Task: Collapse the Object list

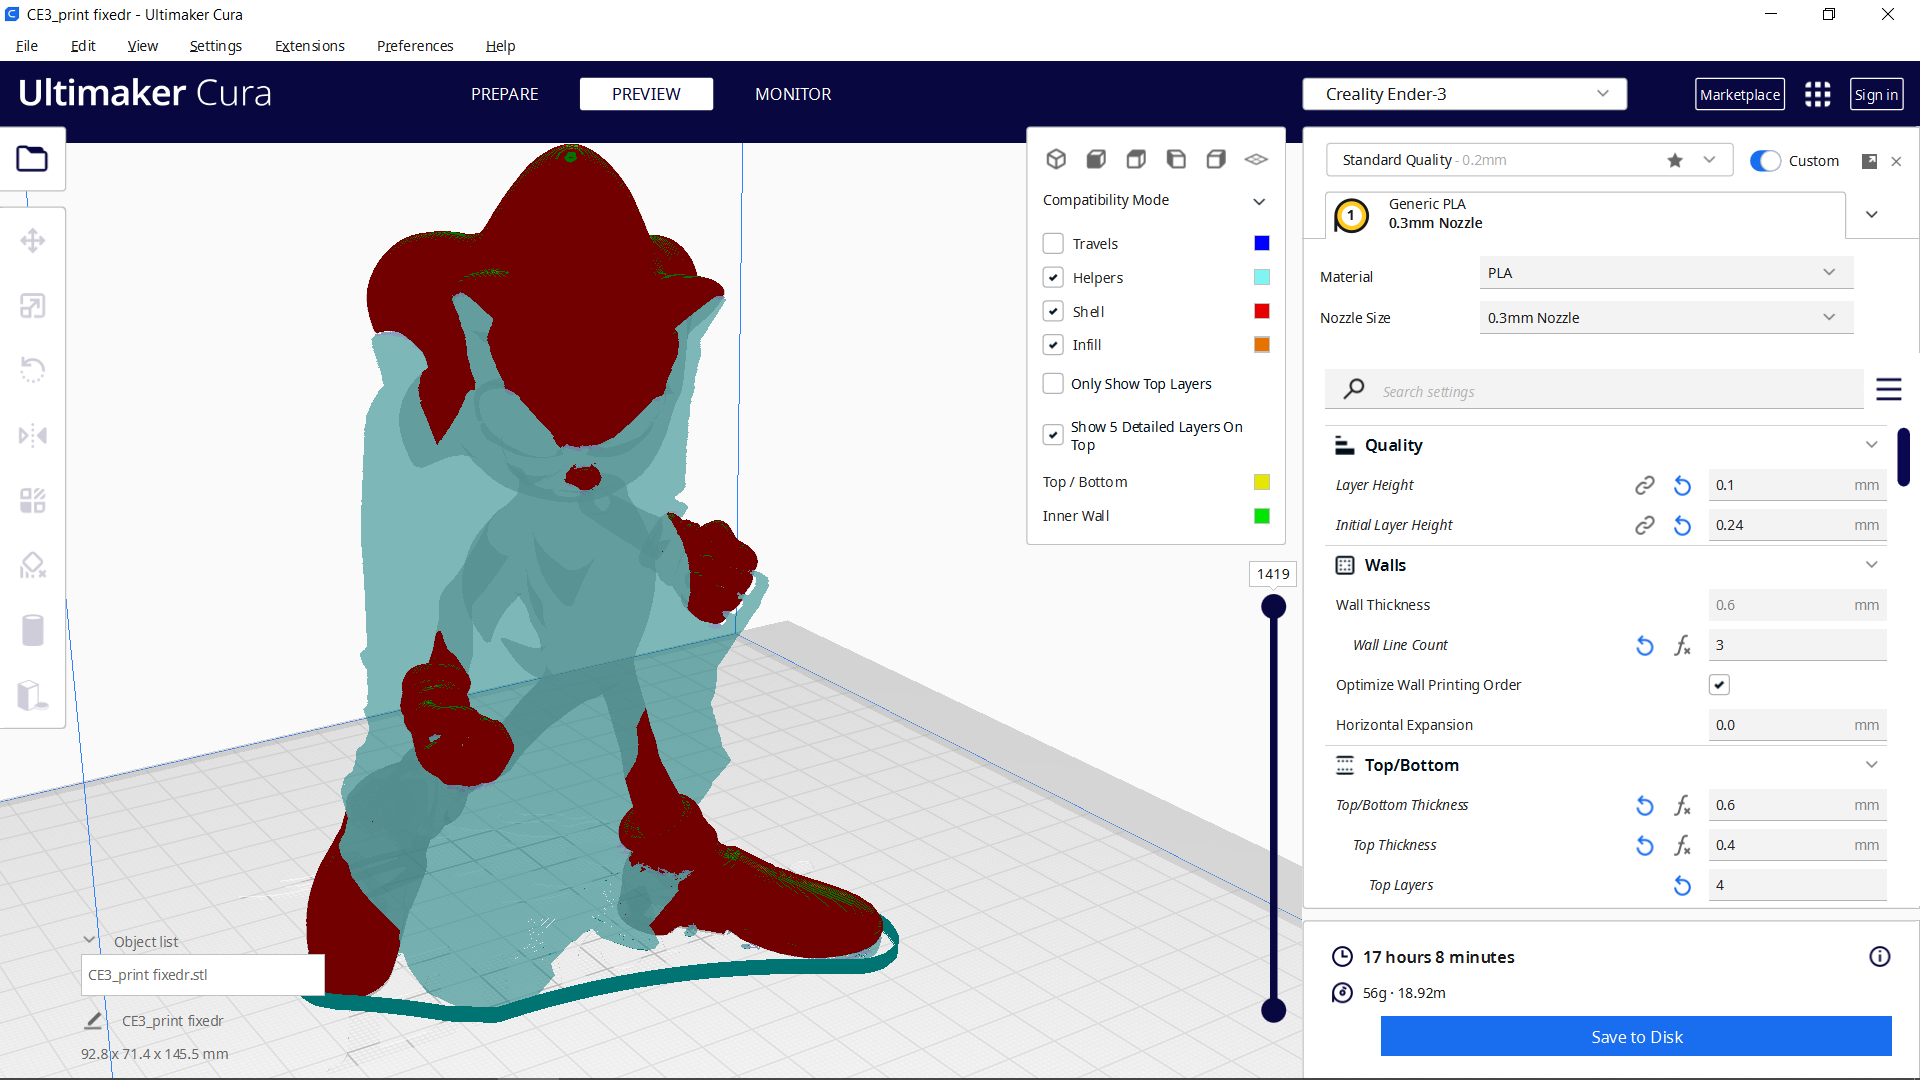Action: (x=89, y=940)
